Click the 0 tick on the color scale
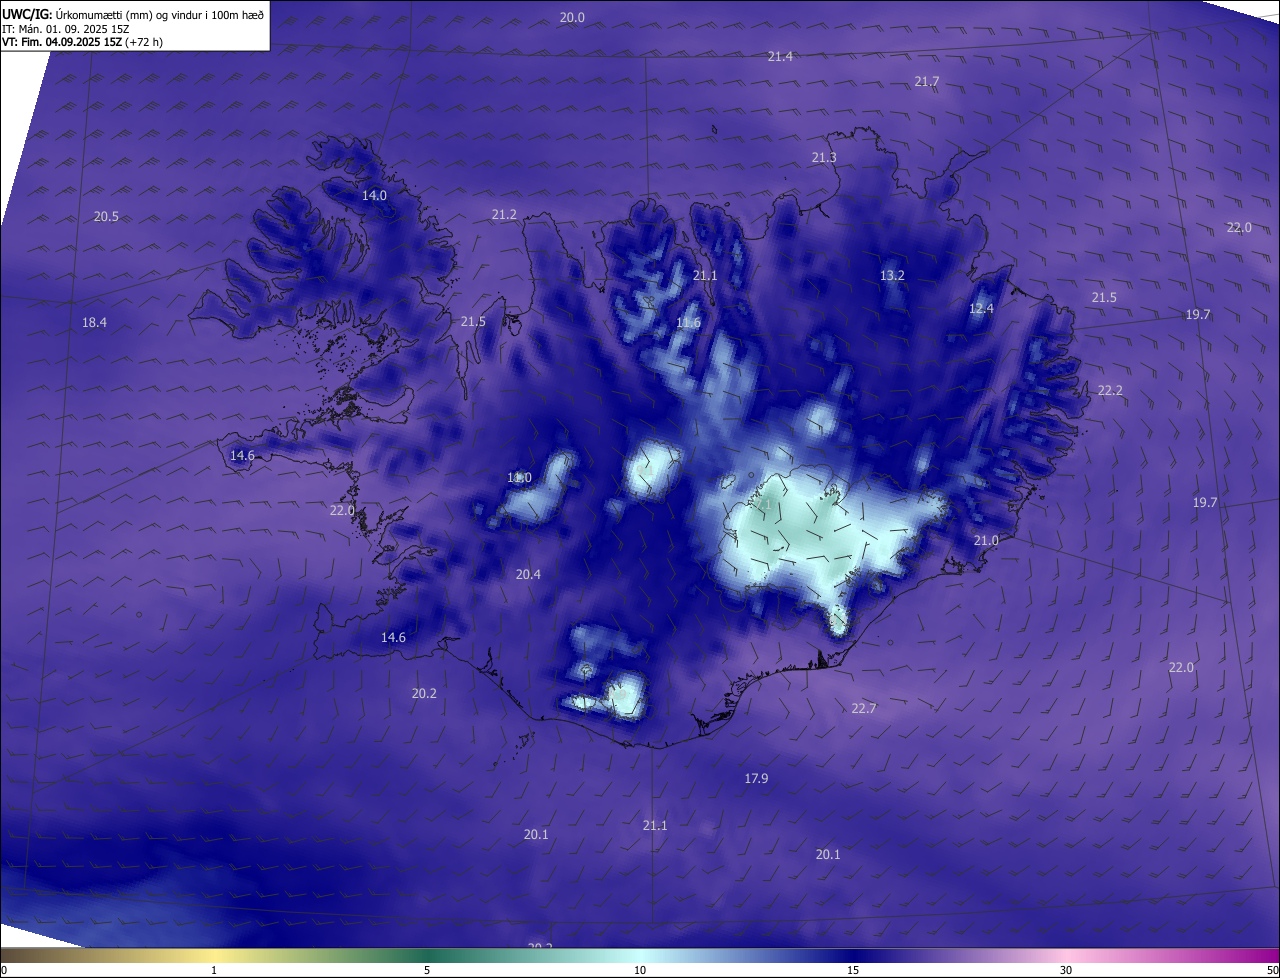1280x978 pixels. click(4, 970)
